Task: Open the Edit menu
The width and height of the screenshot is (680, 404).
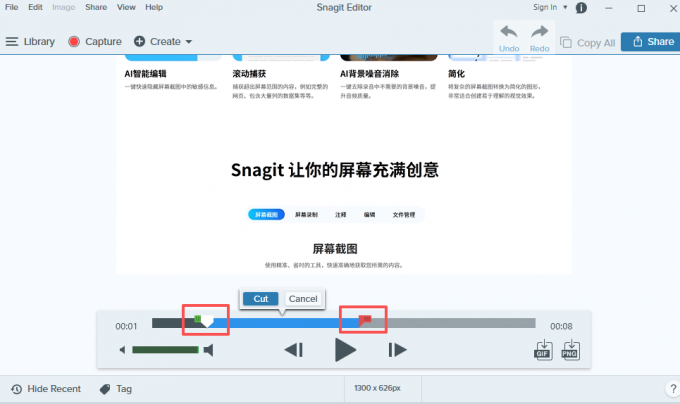Action: (x=35, y=7)
